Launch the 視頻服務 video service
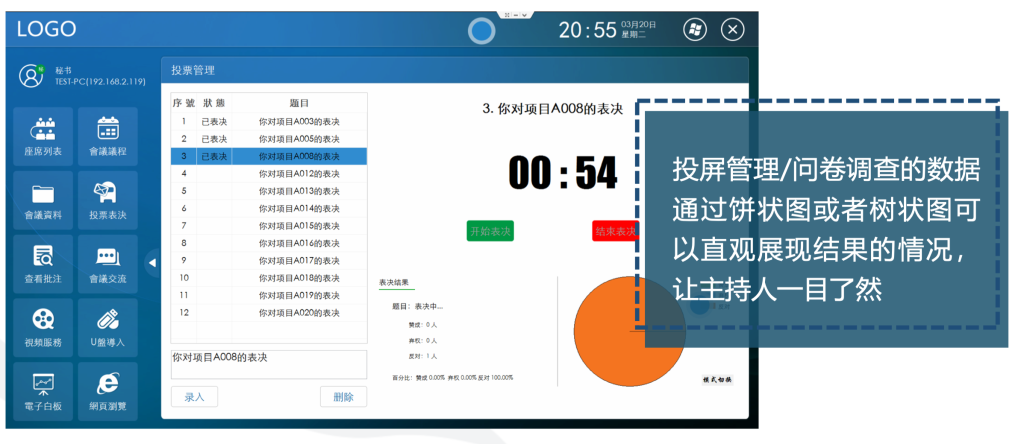The height and width of the screenshot is (444, 1024). pos(43,326)
